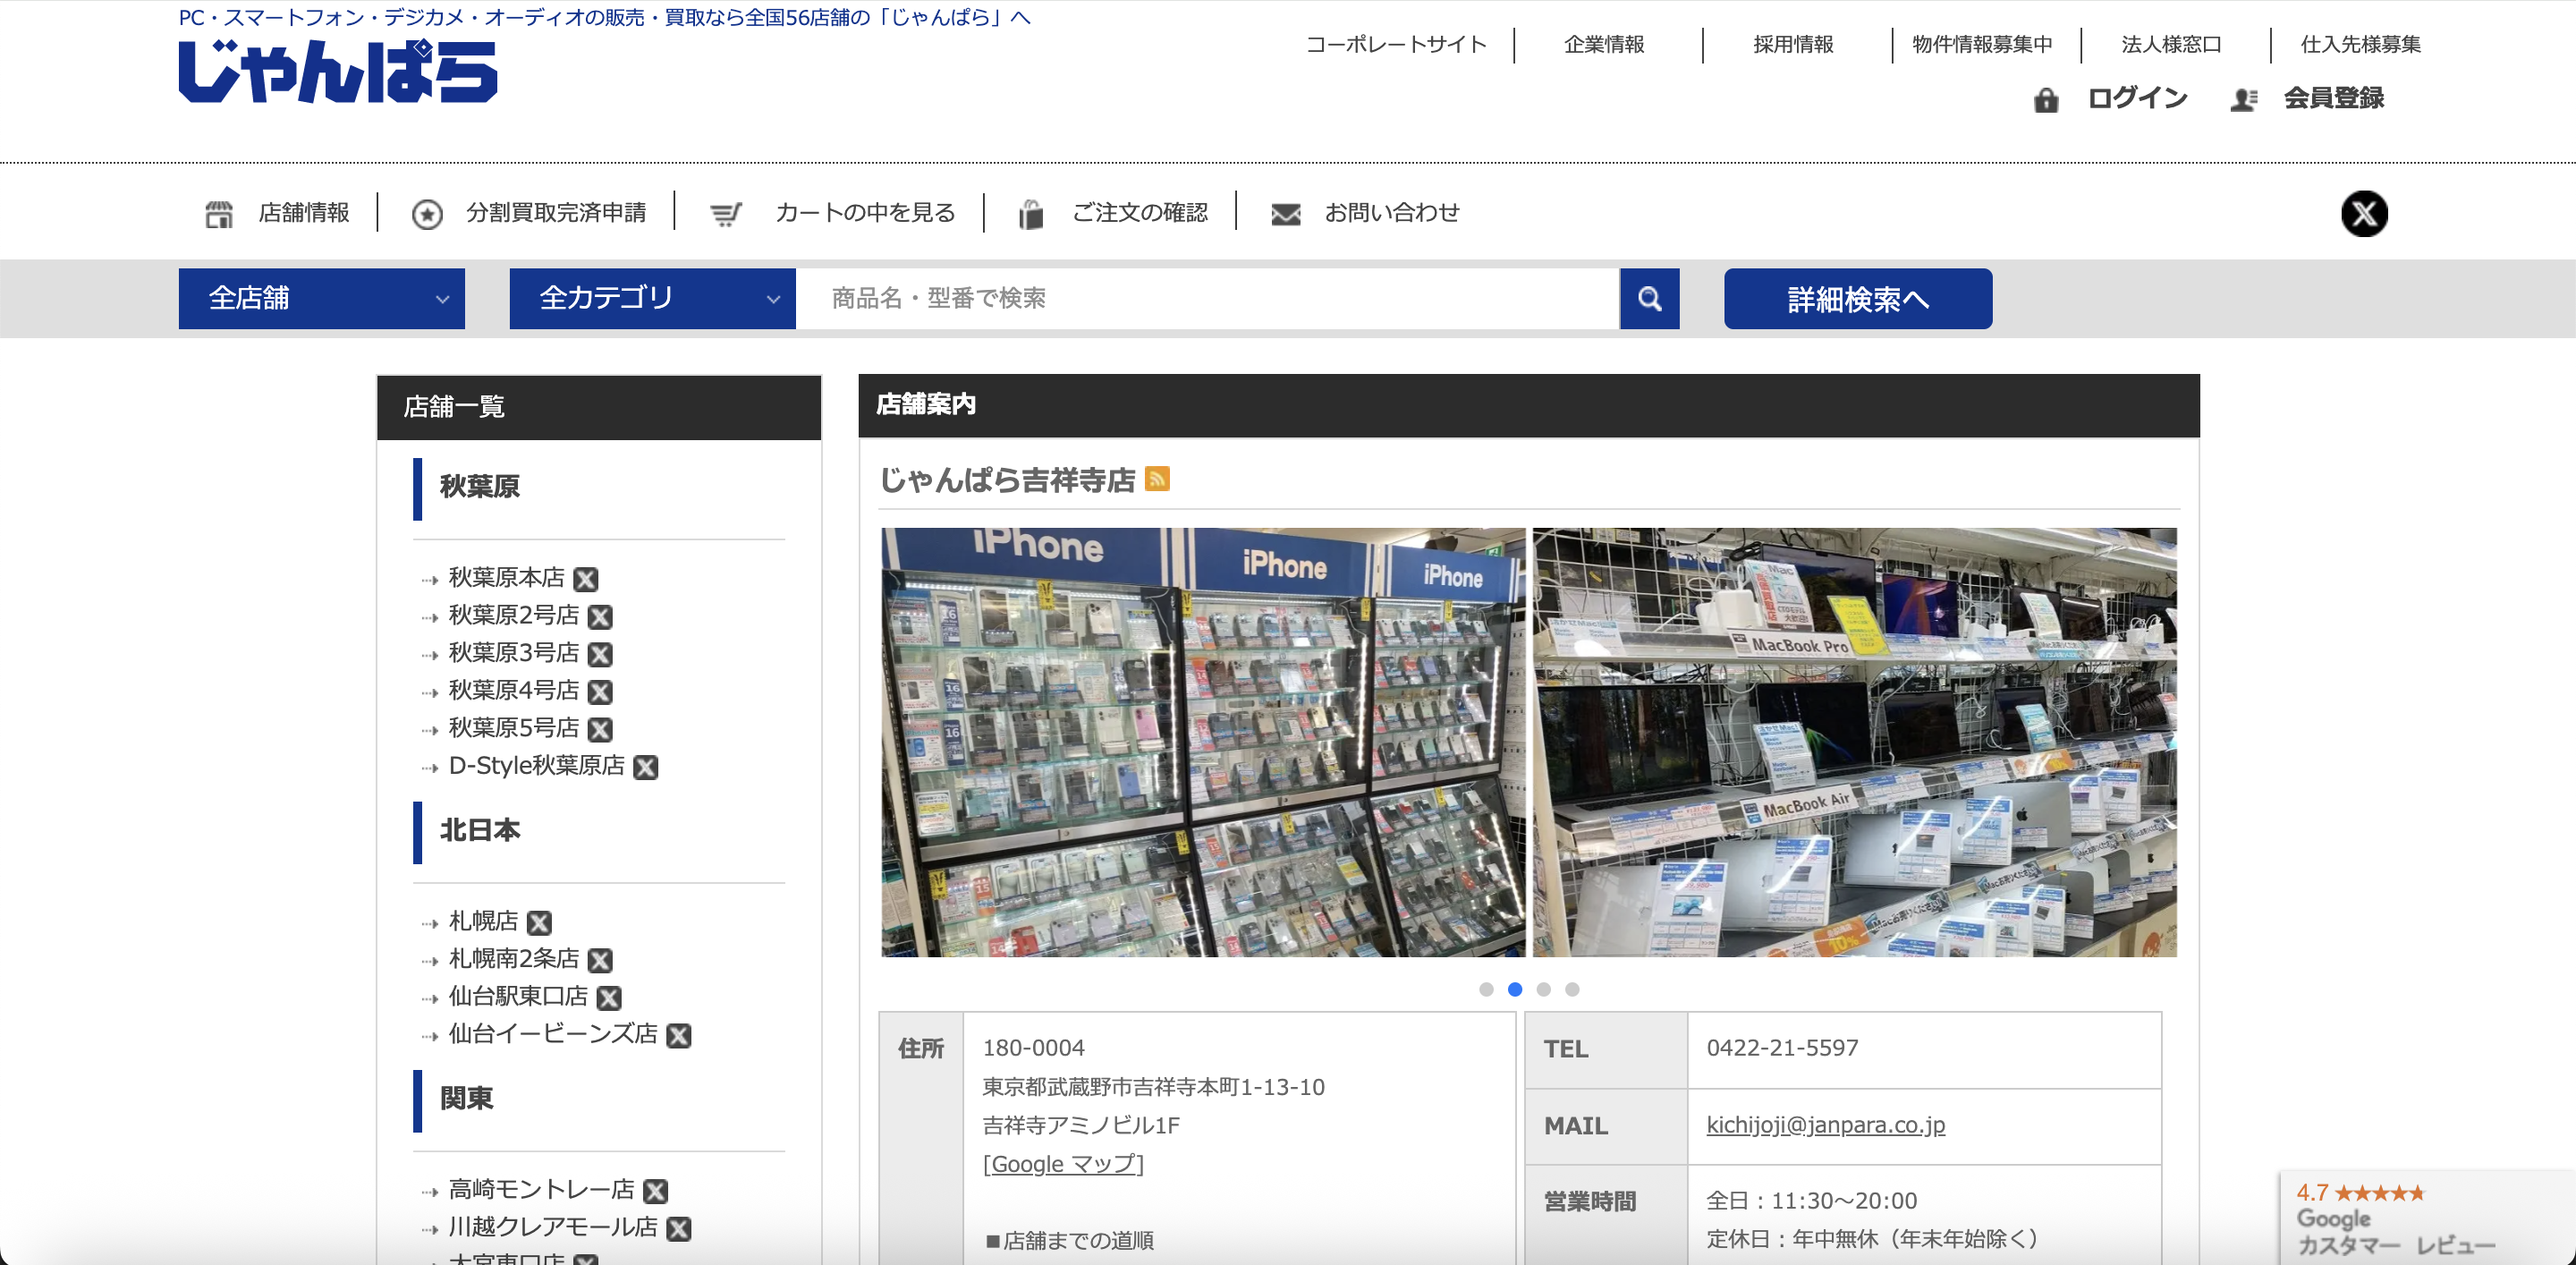
Task: Click the 分割買取完済申請 nav text
Action: pyautogui.click(x=556, y=212)
